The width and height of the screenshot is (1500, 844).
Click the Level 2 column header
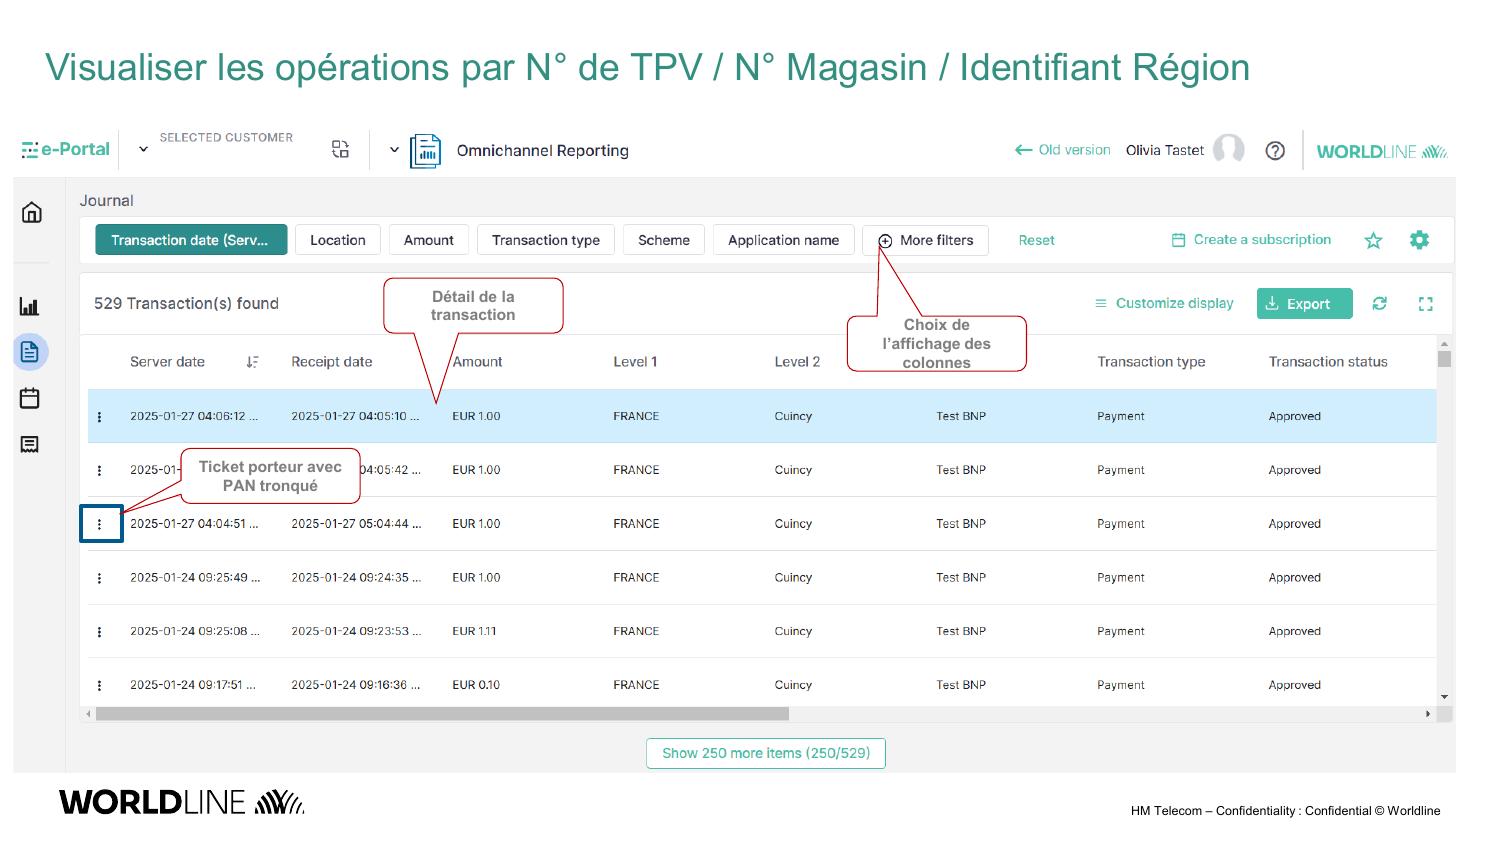click(x=797, y=362)
